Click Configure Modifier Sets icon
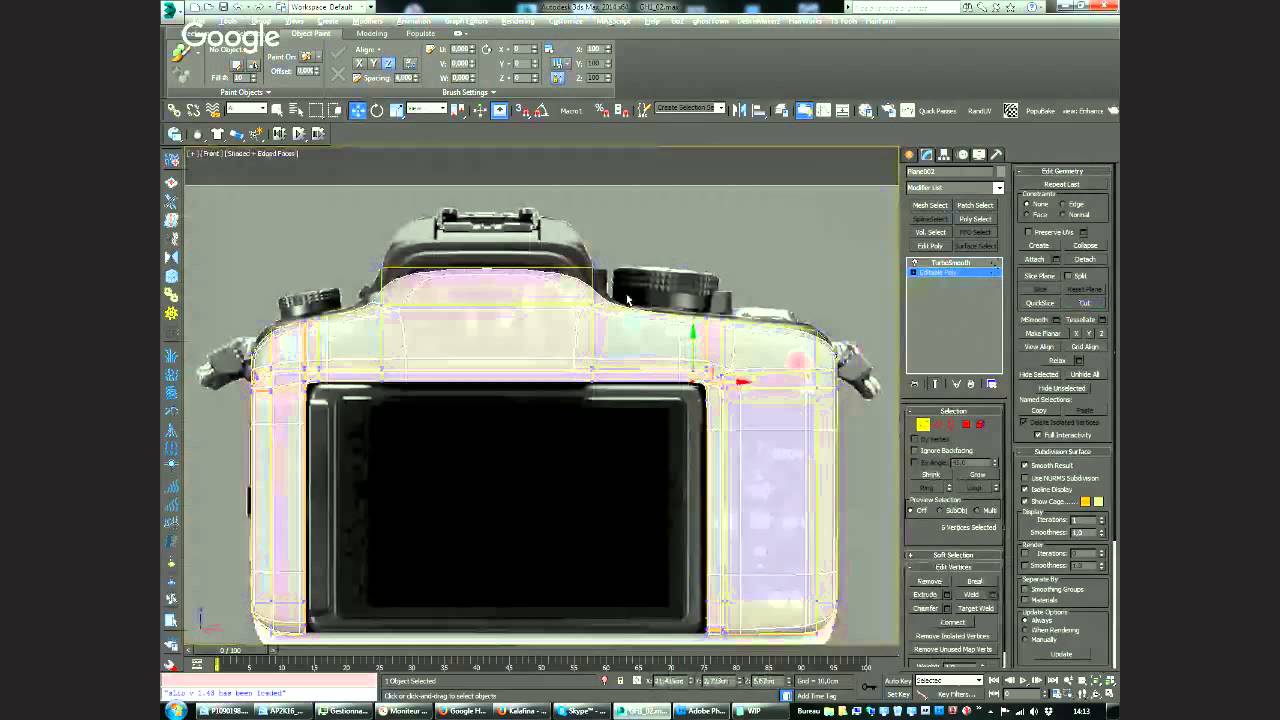 point(991,384)
